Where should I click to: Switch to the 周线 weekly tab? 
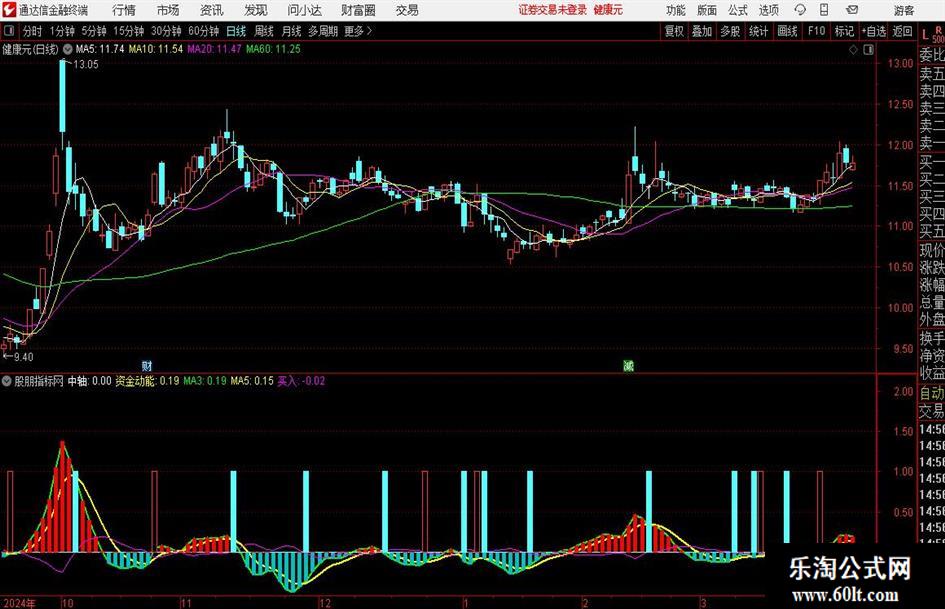point(264,31)
